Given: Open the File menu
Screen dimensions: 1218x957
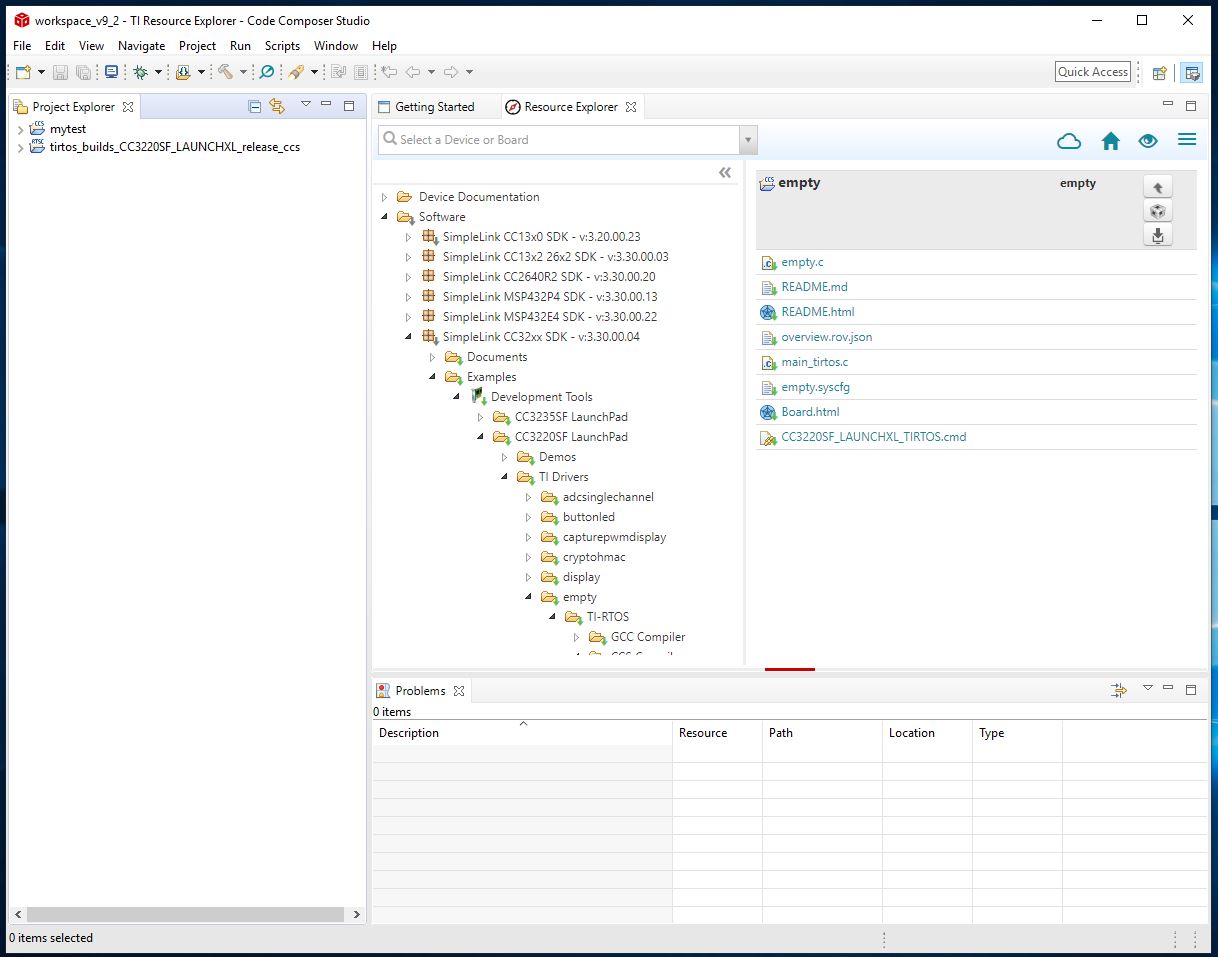Looking at the screenshot, I should click(22, 46).
